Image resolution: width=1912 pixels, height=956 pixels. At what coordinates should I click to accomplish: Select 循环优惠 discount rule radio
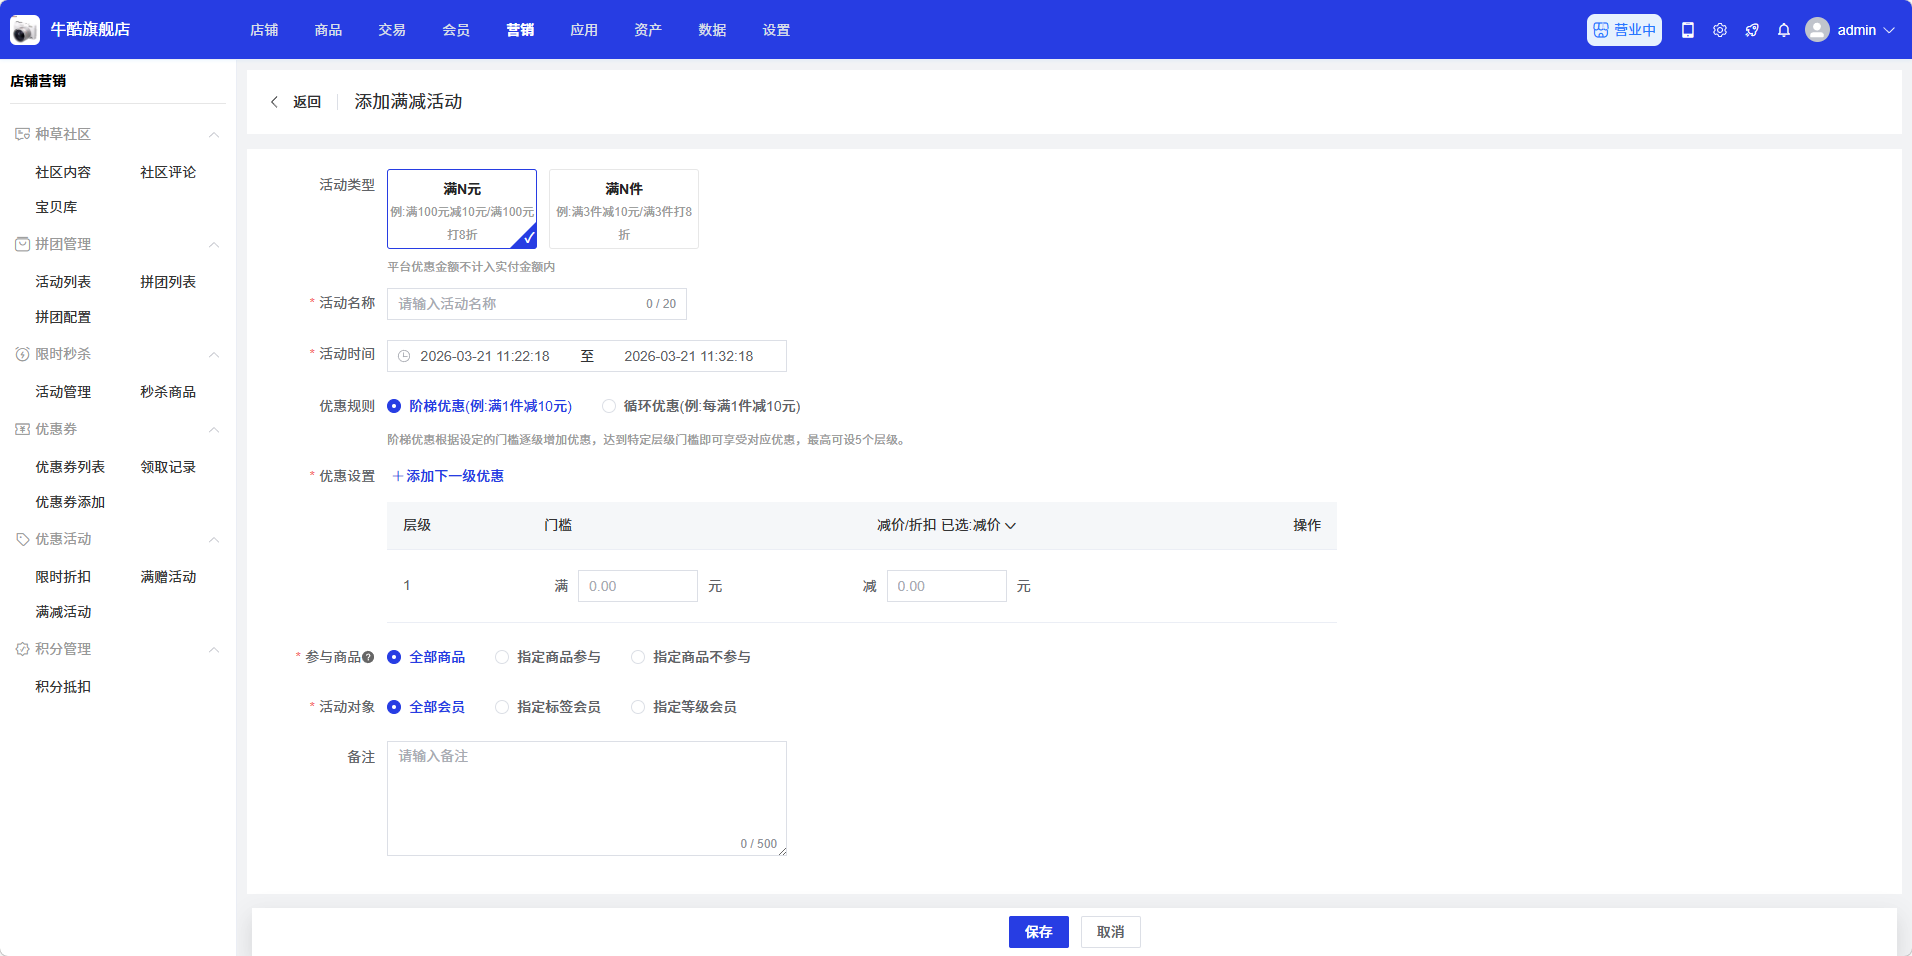(609, 406)
